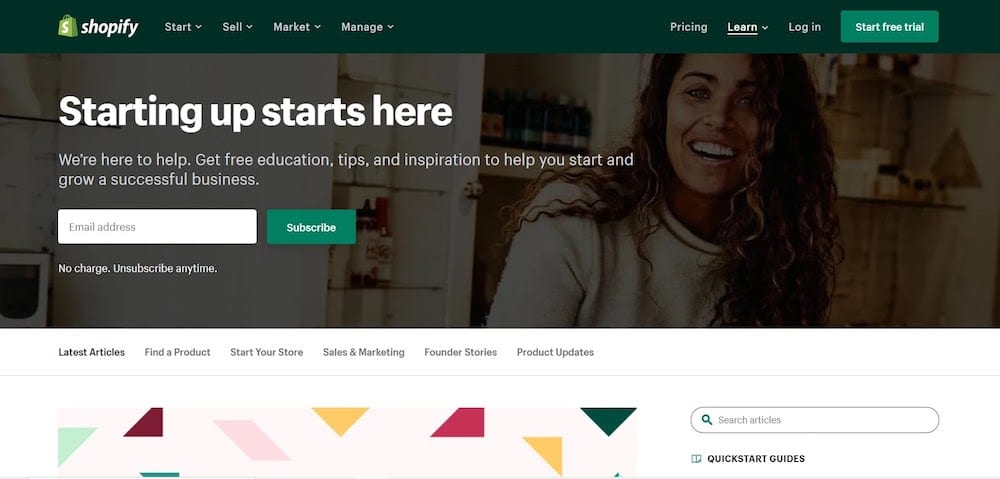Open the featured article banner with triangles
The height and width of the screenshot is (479, 1000).
click(x=347, y=442)
